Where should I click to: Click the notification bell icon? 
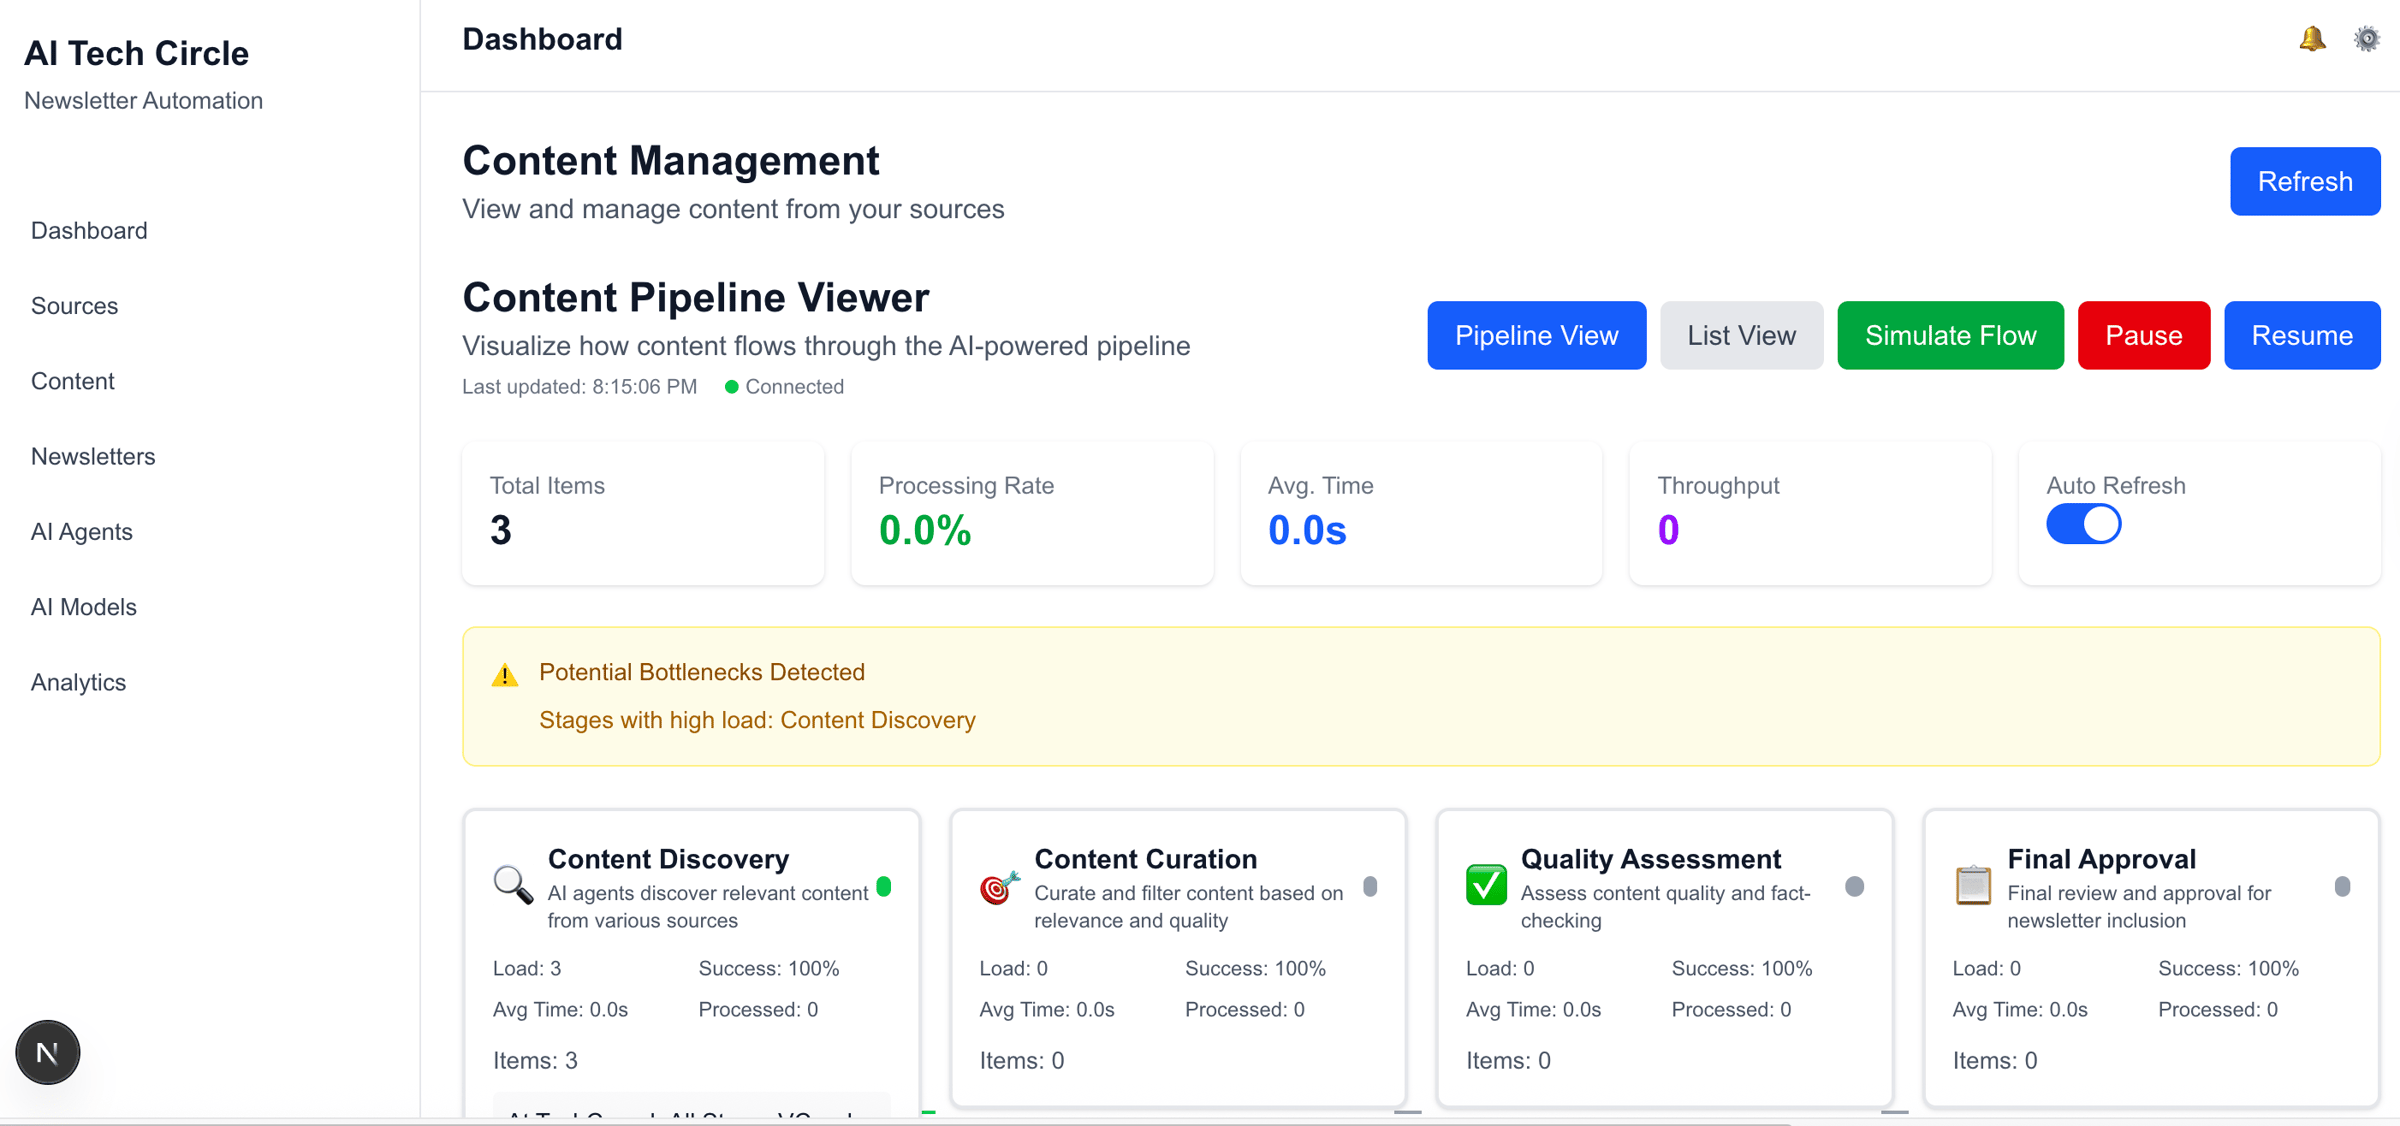2312,39
